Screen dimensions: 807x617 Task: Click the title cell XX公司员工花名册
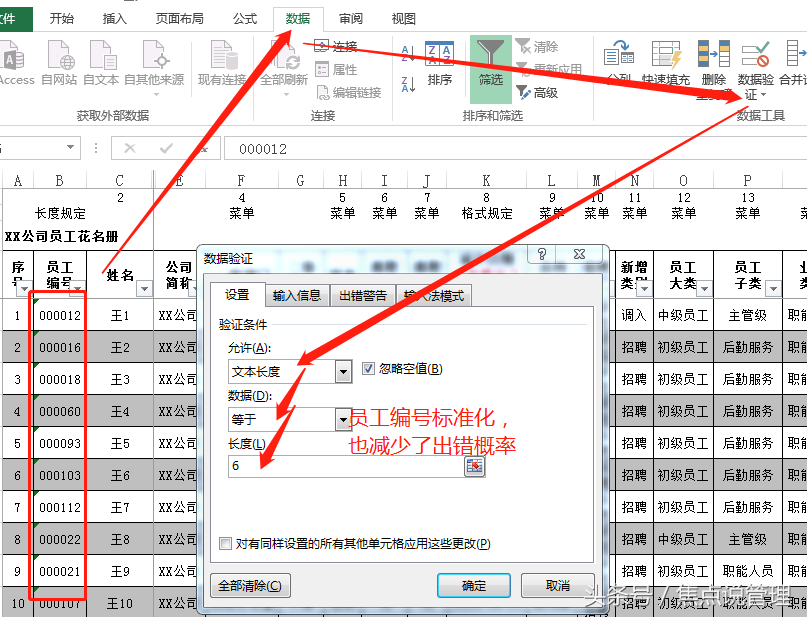click(x=62, y=237)
